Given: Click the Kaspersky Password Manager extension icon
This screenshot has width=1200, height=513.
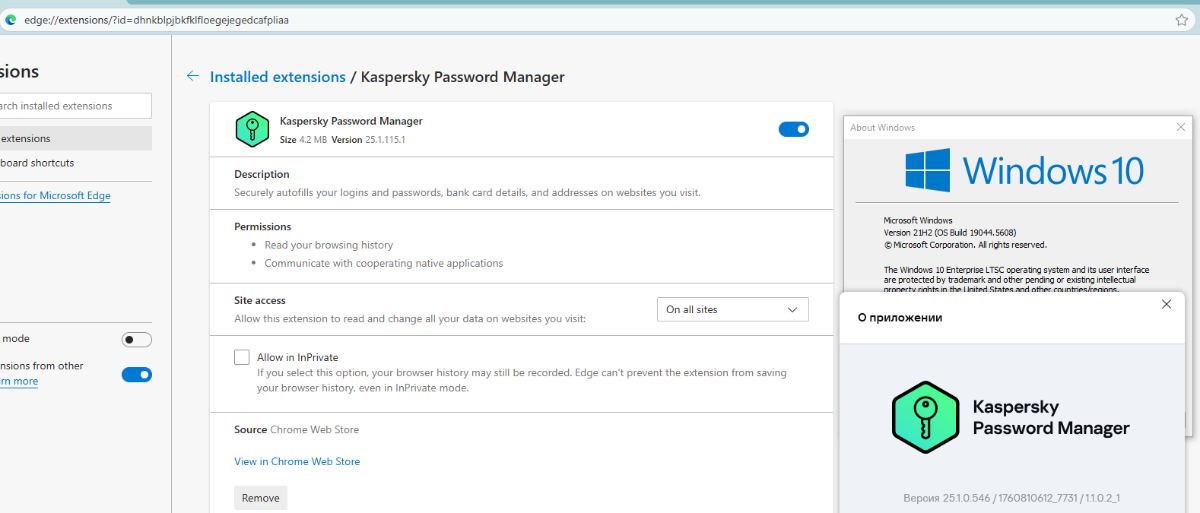Looking at the screenshot, I should pos(252,130).
